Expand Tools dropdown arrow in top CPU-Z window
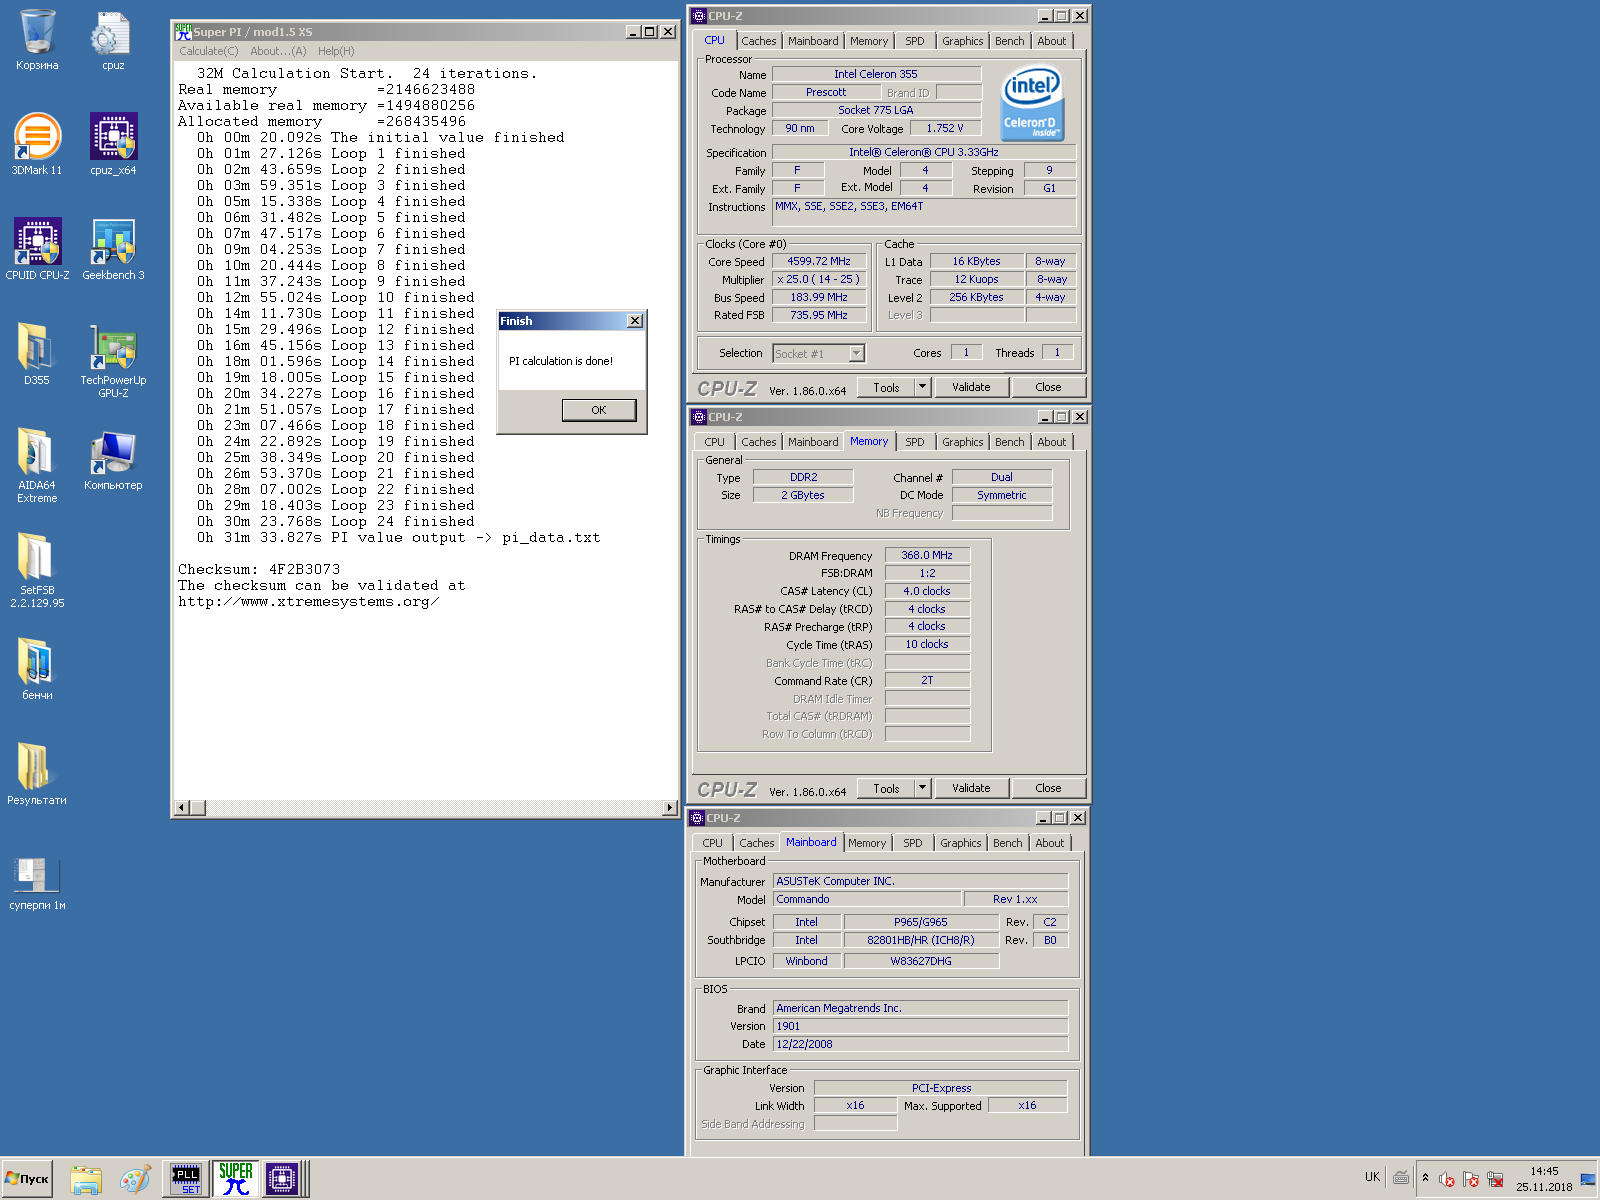 [x=923, y=387]
